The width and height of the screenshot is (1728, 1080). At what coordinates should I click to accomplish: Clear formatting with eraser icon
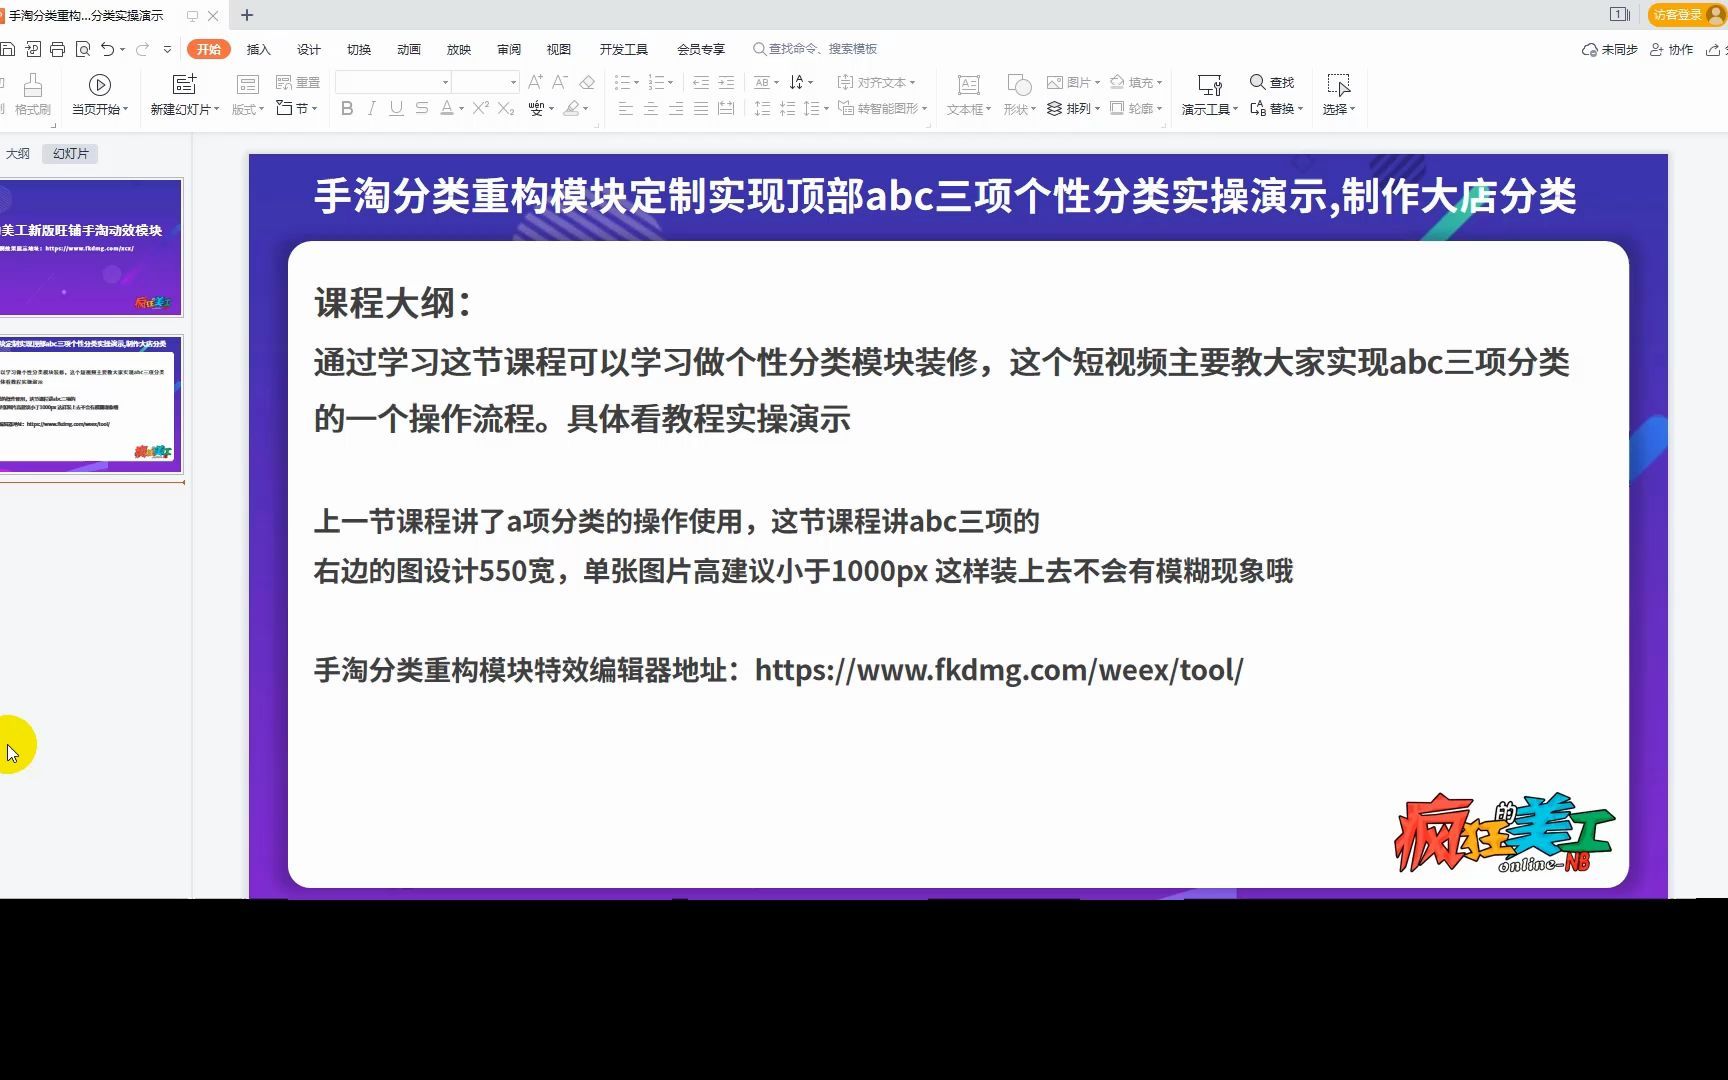[x=587, y=82]
